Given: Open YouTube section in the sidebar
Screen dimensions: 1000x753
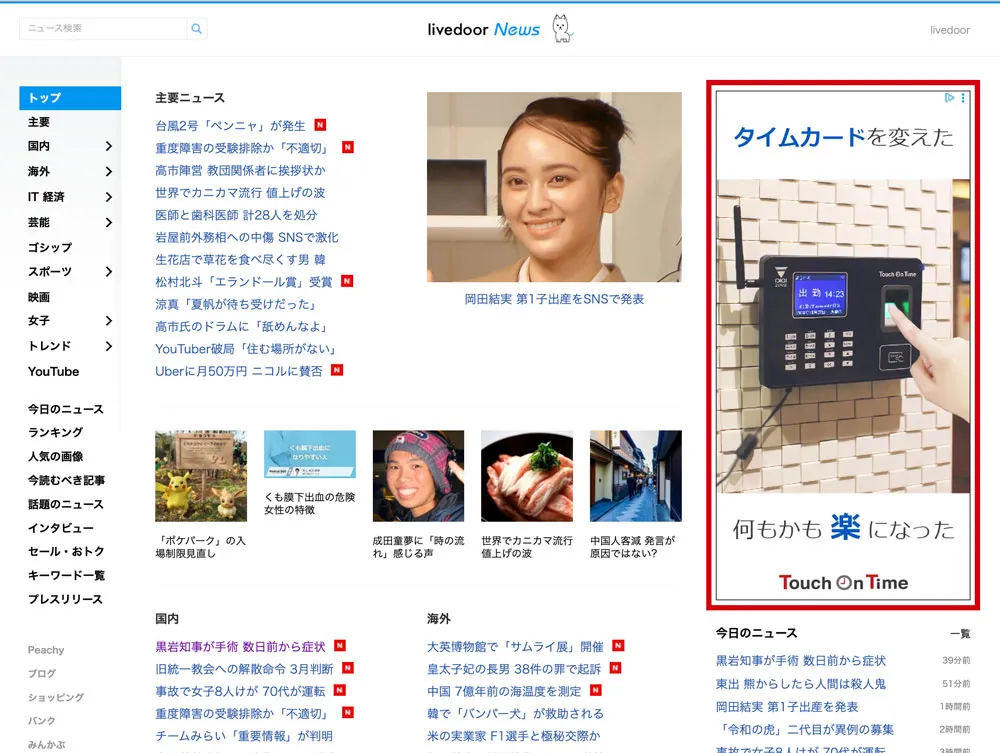Looking at the screenshot, I should tap(54, 371).
